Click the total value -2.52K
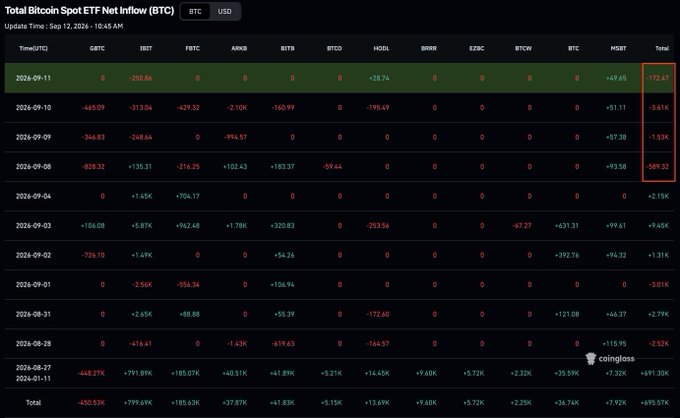This screenshot has width=680, height=418. click(659, 343)
